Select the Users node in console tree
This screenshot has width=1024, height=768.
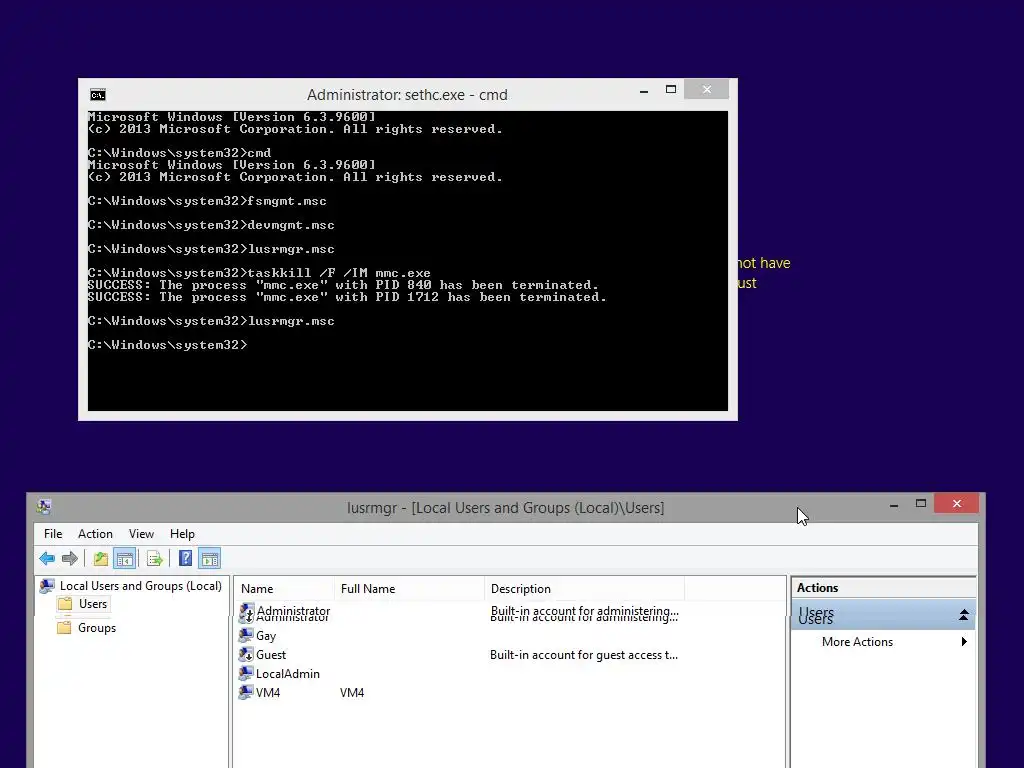tap(93, 604)
